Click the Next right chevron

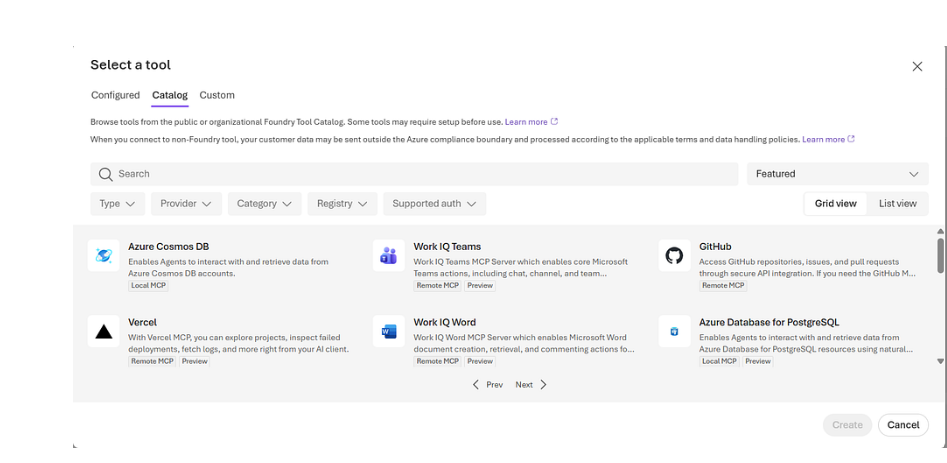[x=543, y=385]
